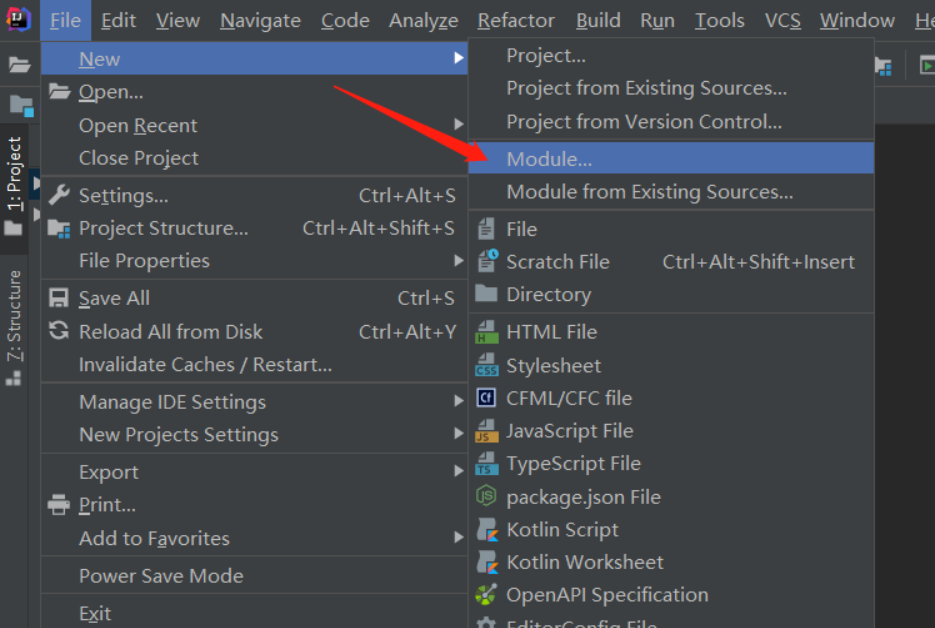Click the JavaScript File JS icon

click(x=487, y=431)
